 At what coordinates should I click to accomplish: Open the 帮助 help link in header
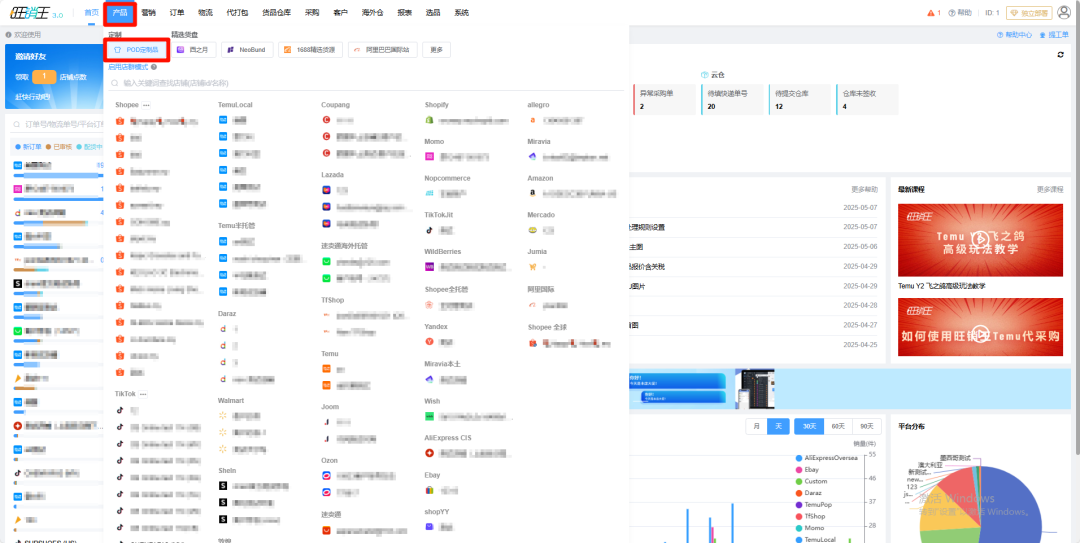[960, 12]
